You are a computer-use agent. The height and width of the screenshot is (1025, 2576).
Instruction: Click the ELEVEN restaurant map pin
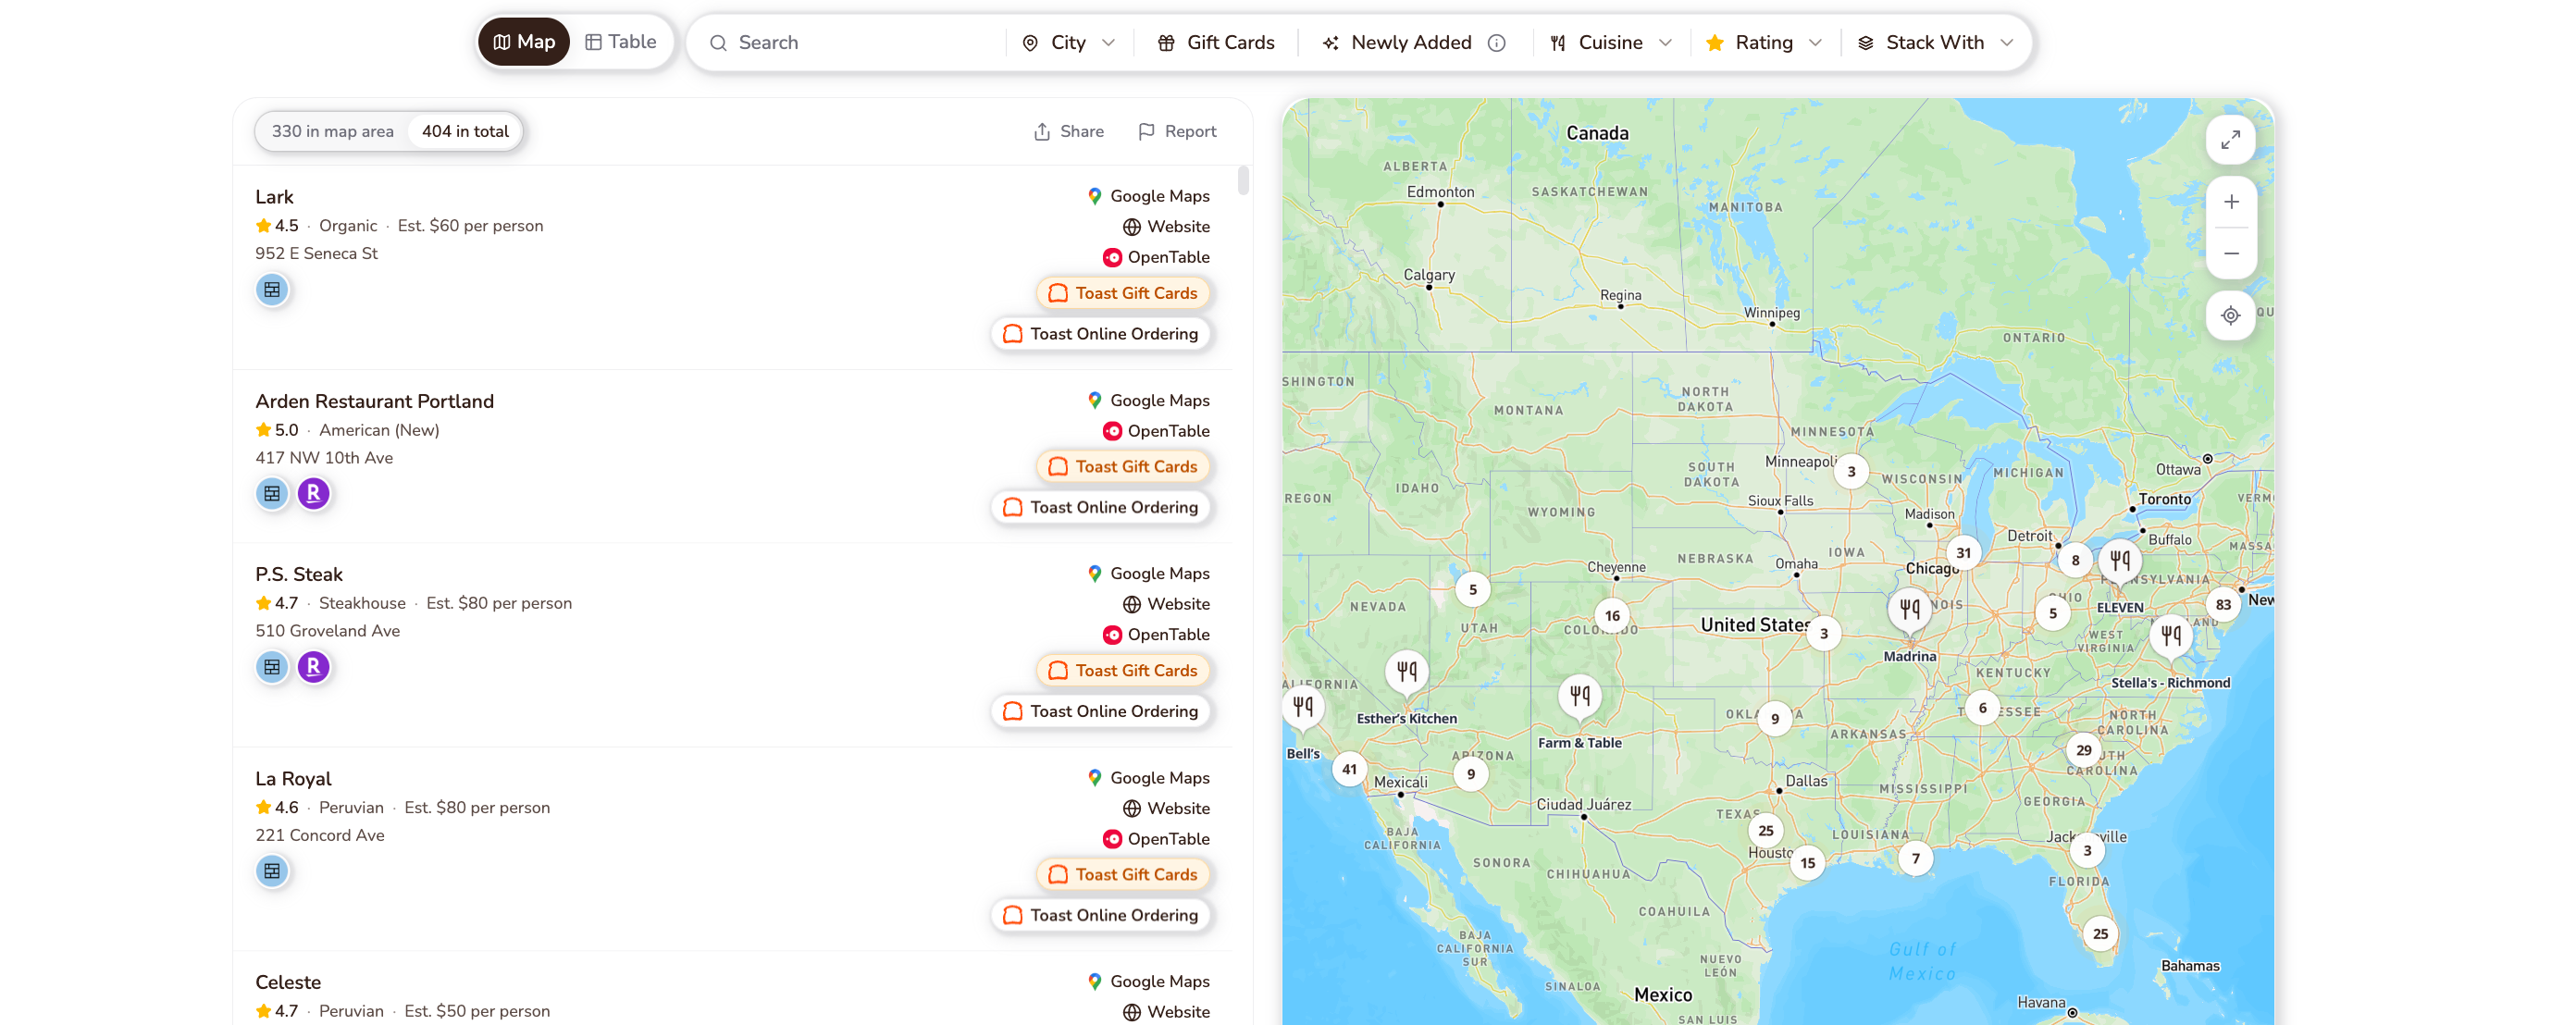click(2120, 561)
